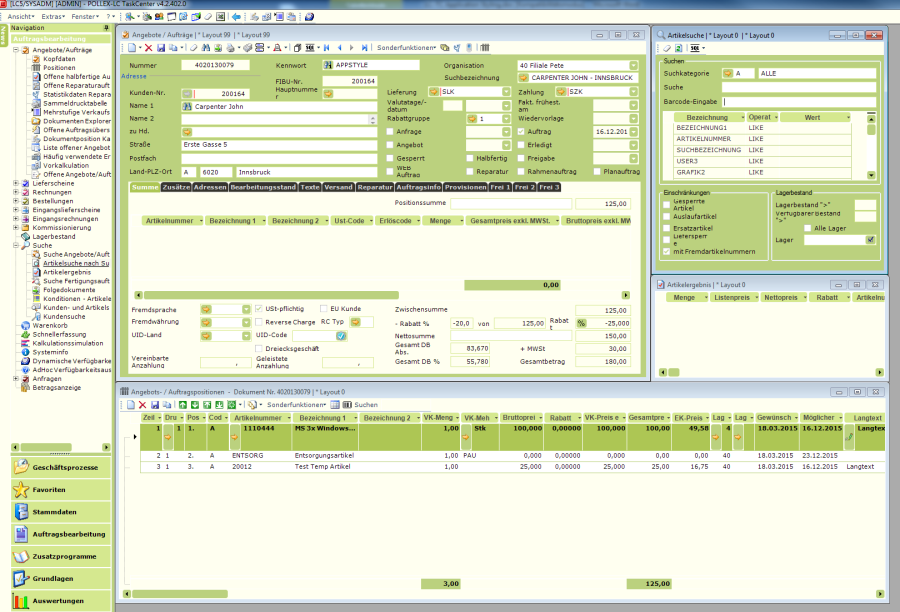Toggle the Auftrag checkbox
The width and height of the screenshot is (900, 612).
(520, 132)
